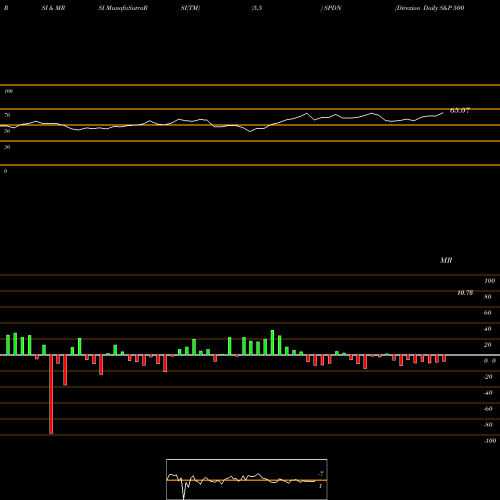Viewport: 500px width, 500px height.
Task: Click the -20 label on the MR axis
Action: (488, 377)
